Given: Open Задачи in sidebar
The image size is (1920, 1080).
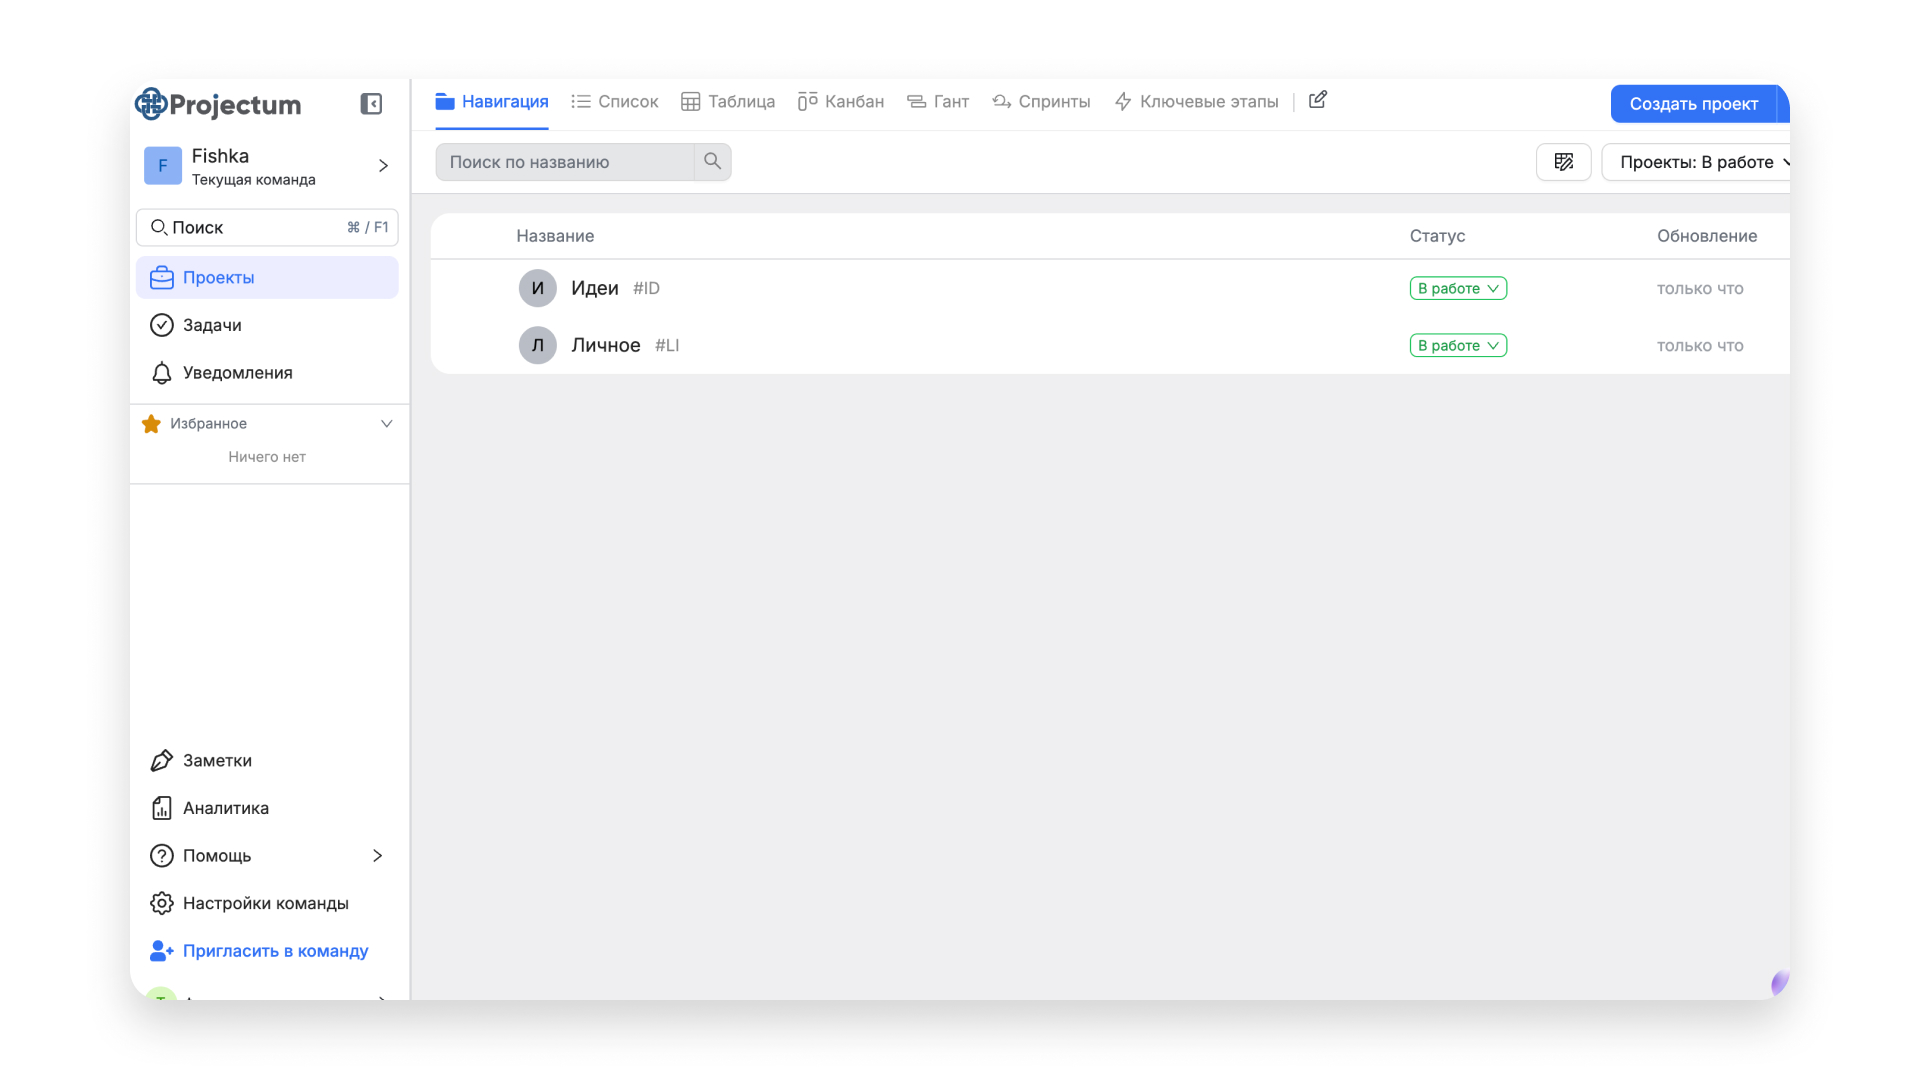Looking at the screenshot, I should pyautogui.click(x=212, y=325).
